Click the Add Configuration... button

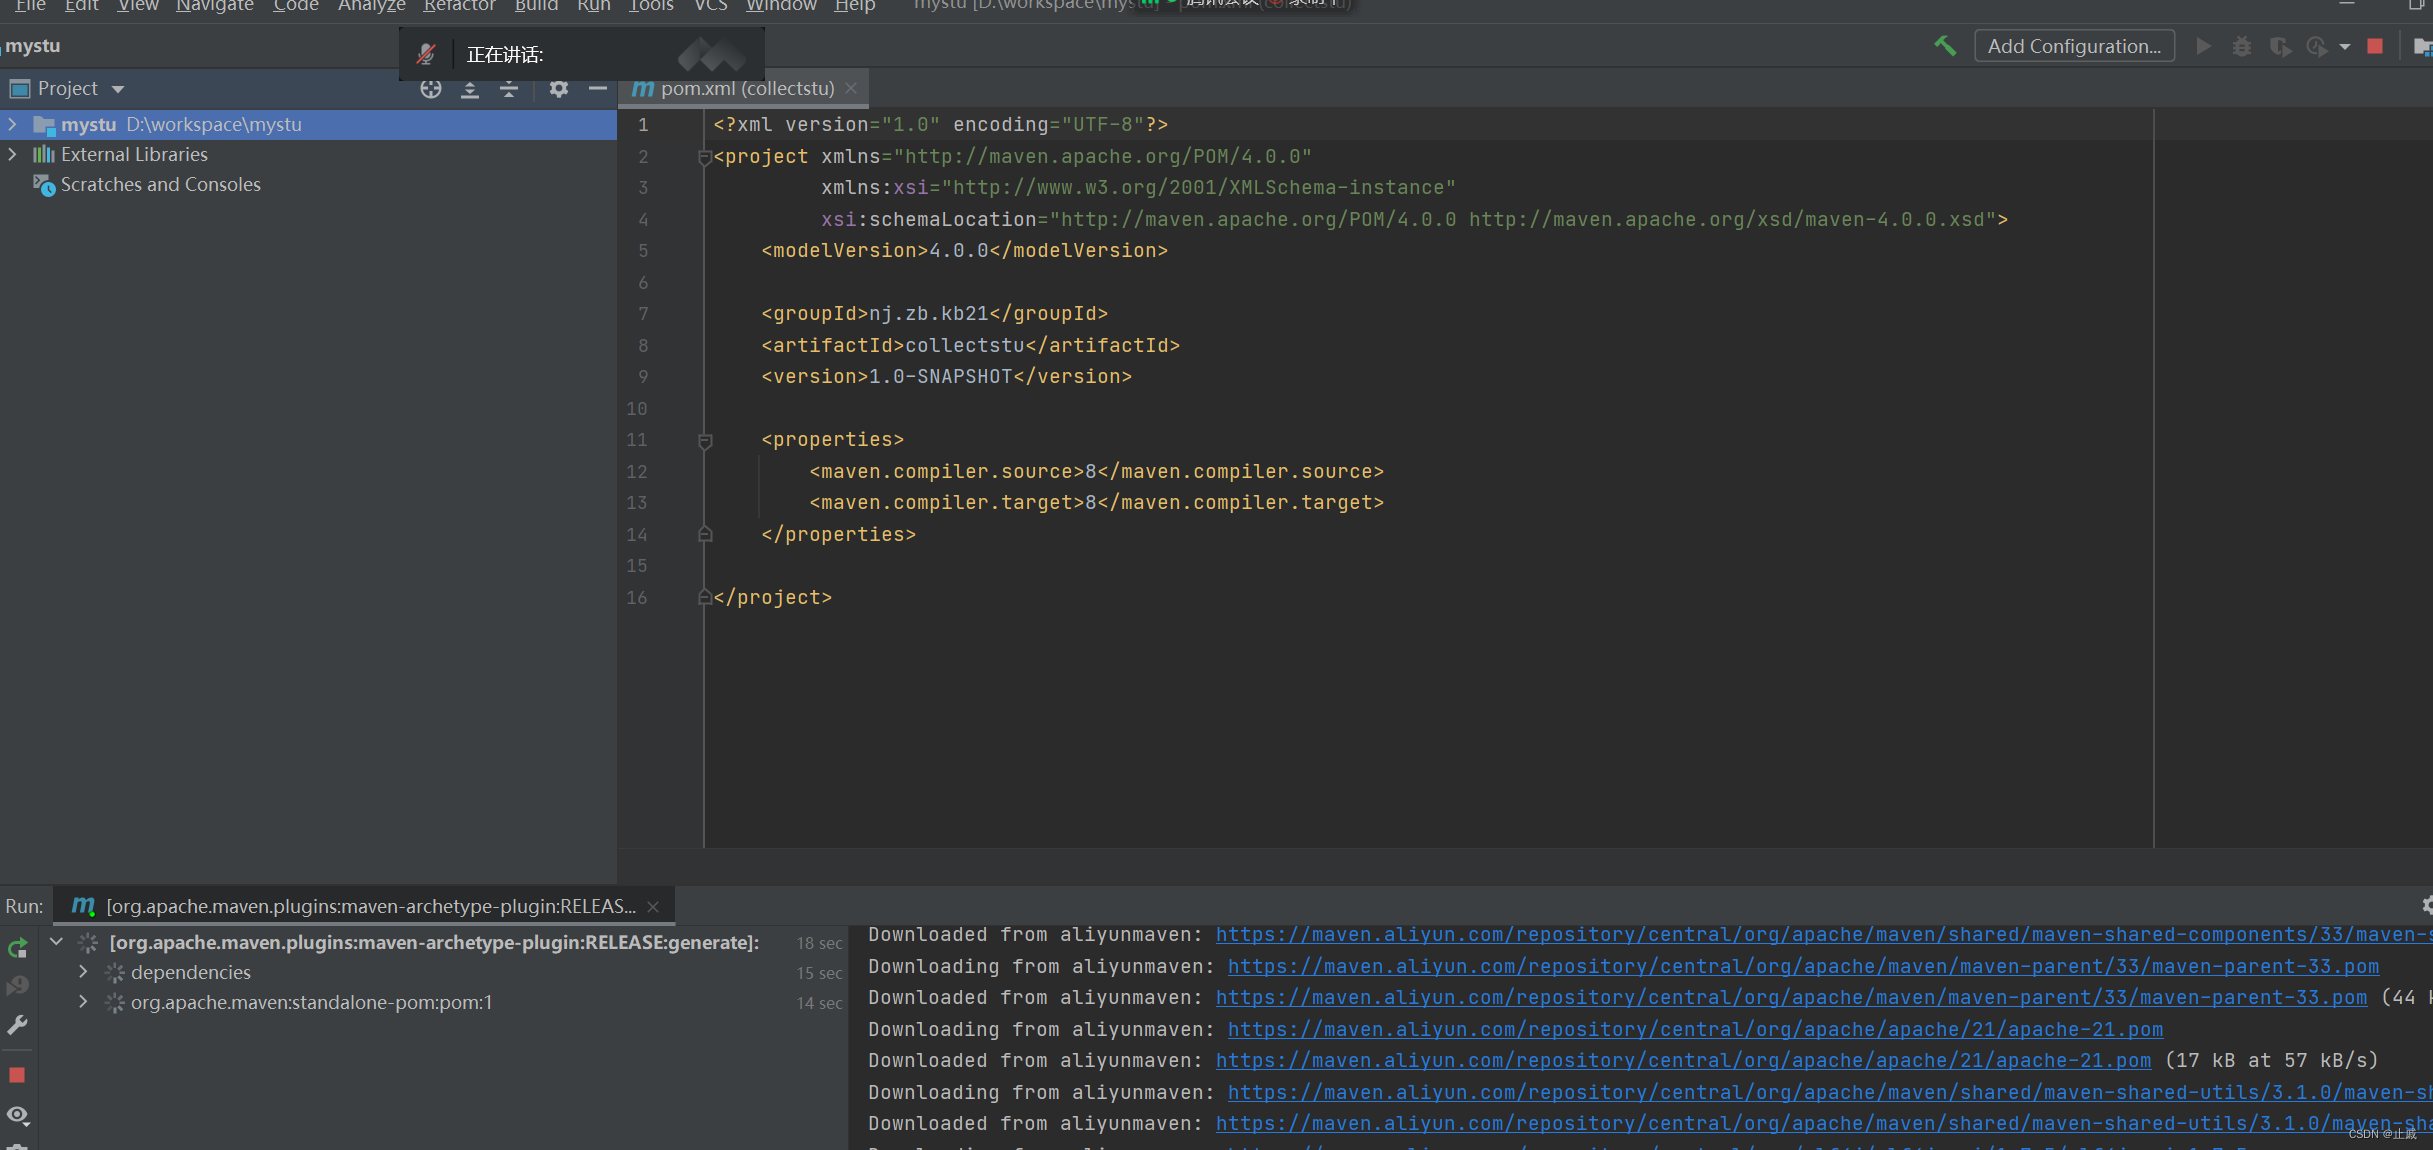[x=2073, y=46]
